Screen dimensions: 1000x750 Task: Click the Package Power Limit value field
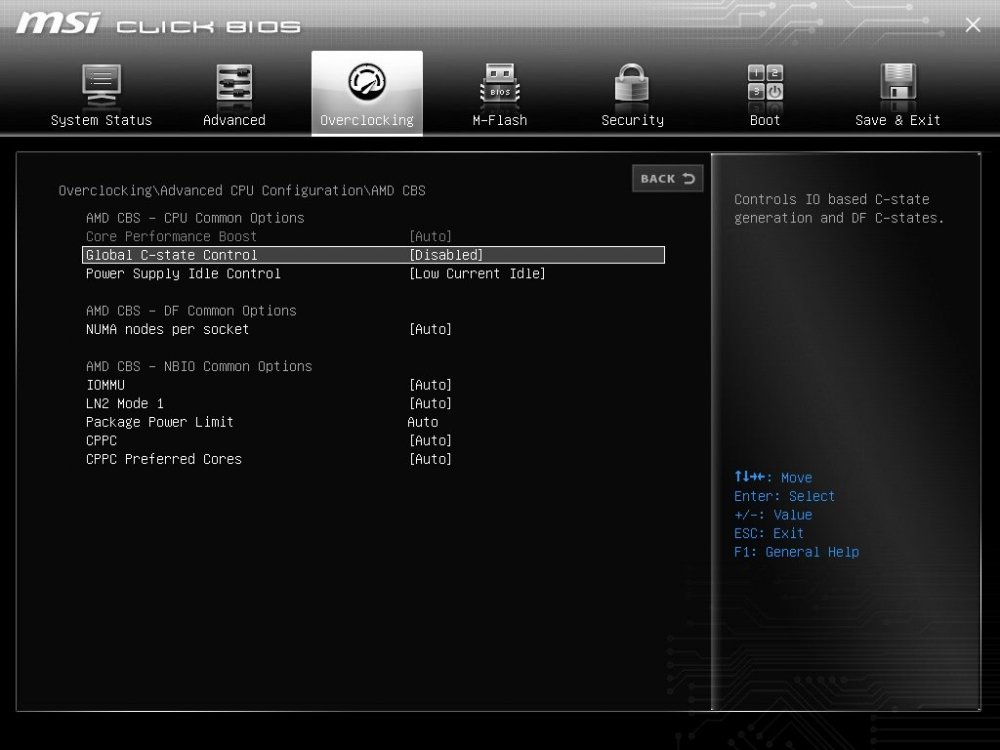[423, 422]
